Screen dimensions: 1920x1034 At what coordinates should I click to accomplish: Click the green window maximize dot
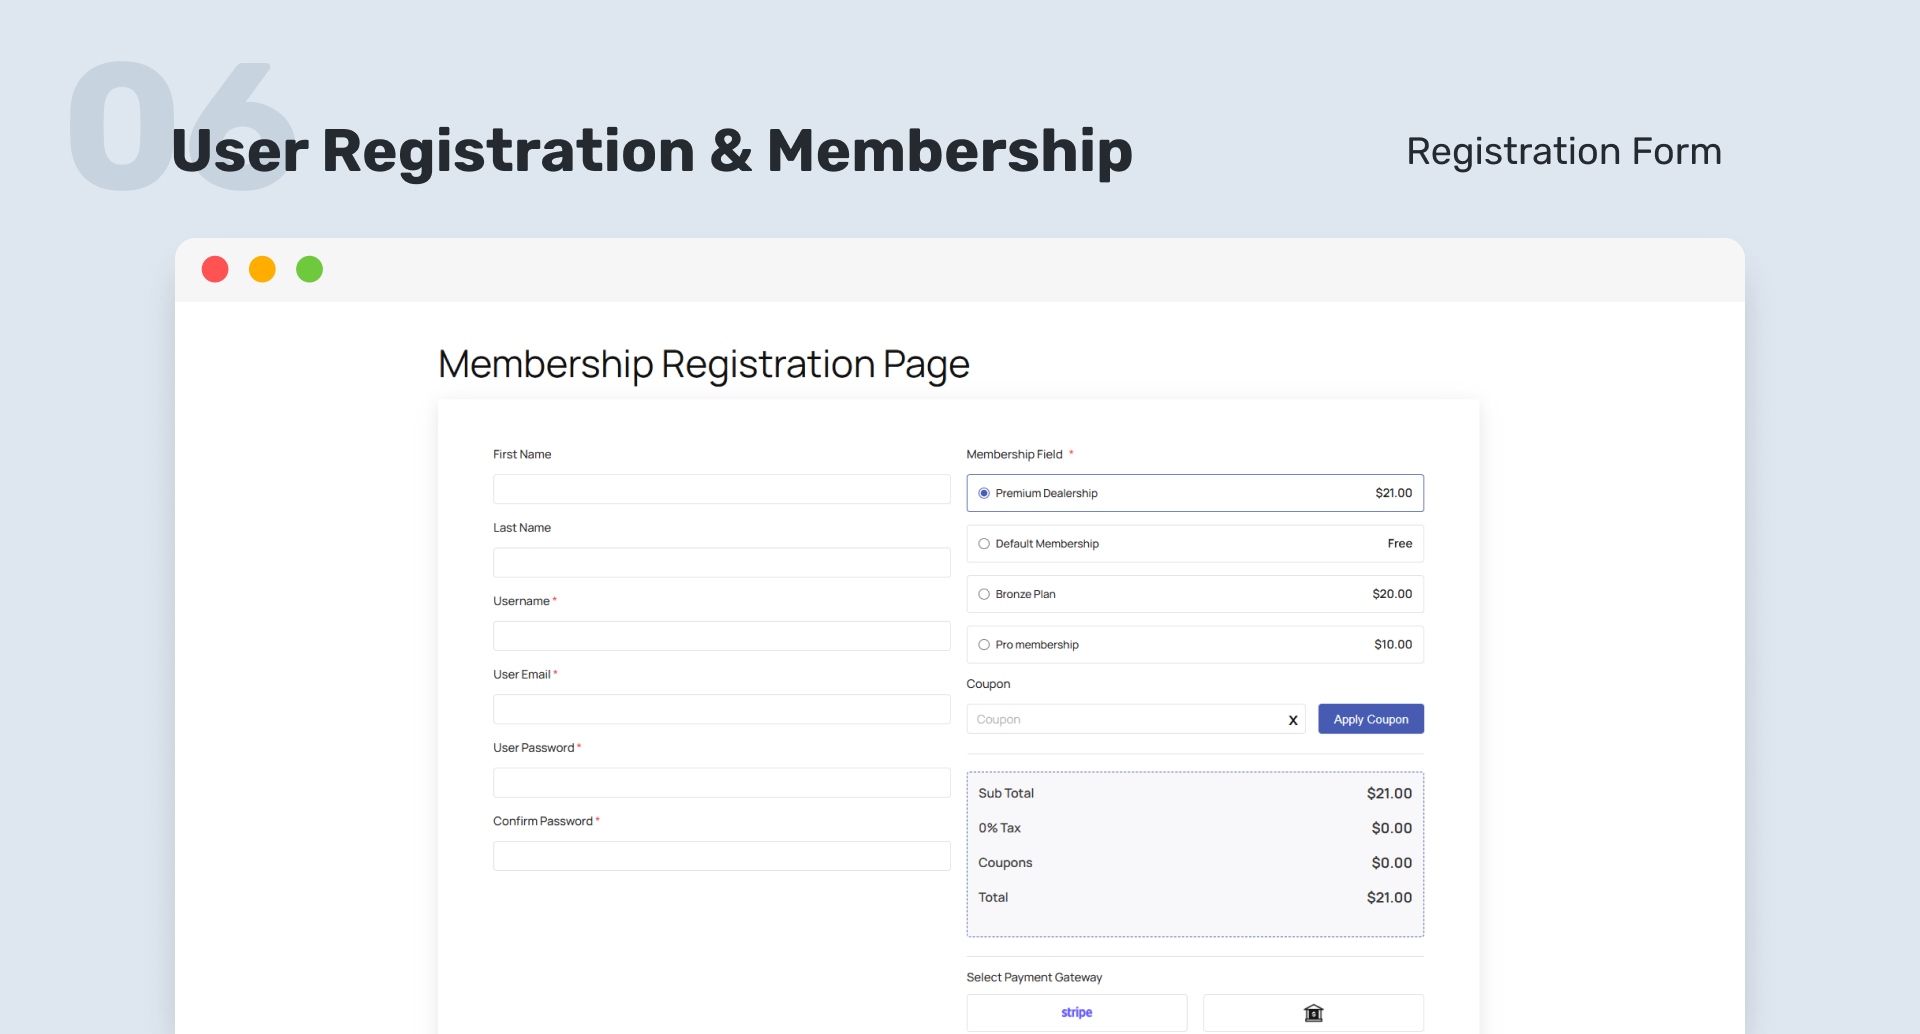310,269
